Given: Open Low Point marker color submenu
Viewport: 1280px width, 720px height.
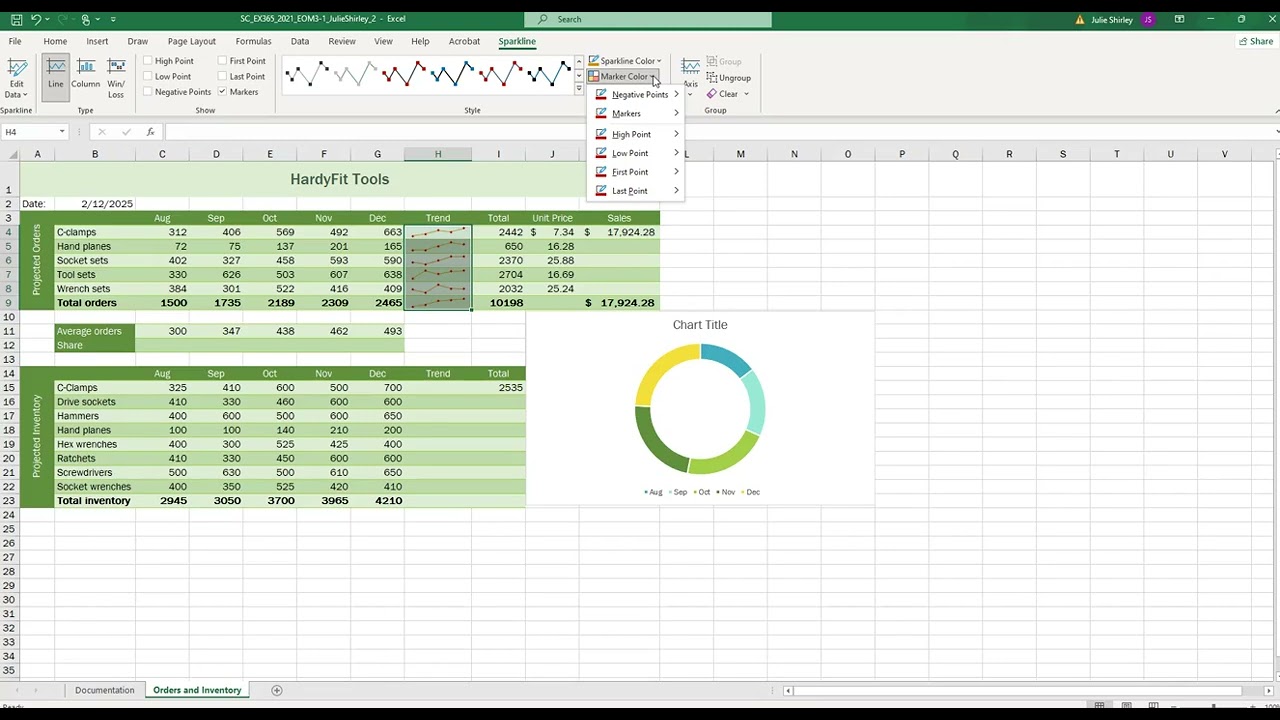Looking at the screenshot, I should click(x=637, y=153).
